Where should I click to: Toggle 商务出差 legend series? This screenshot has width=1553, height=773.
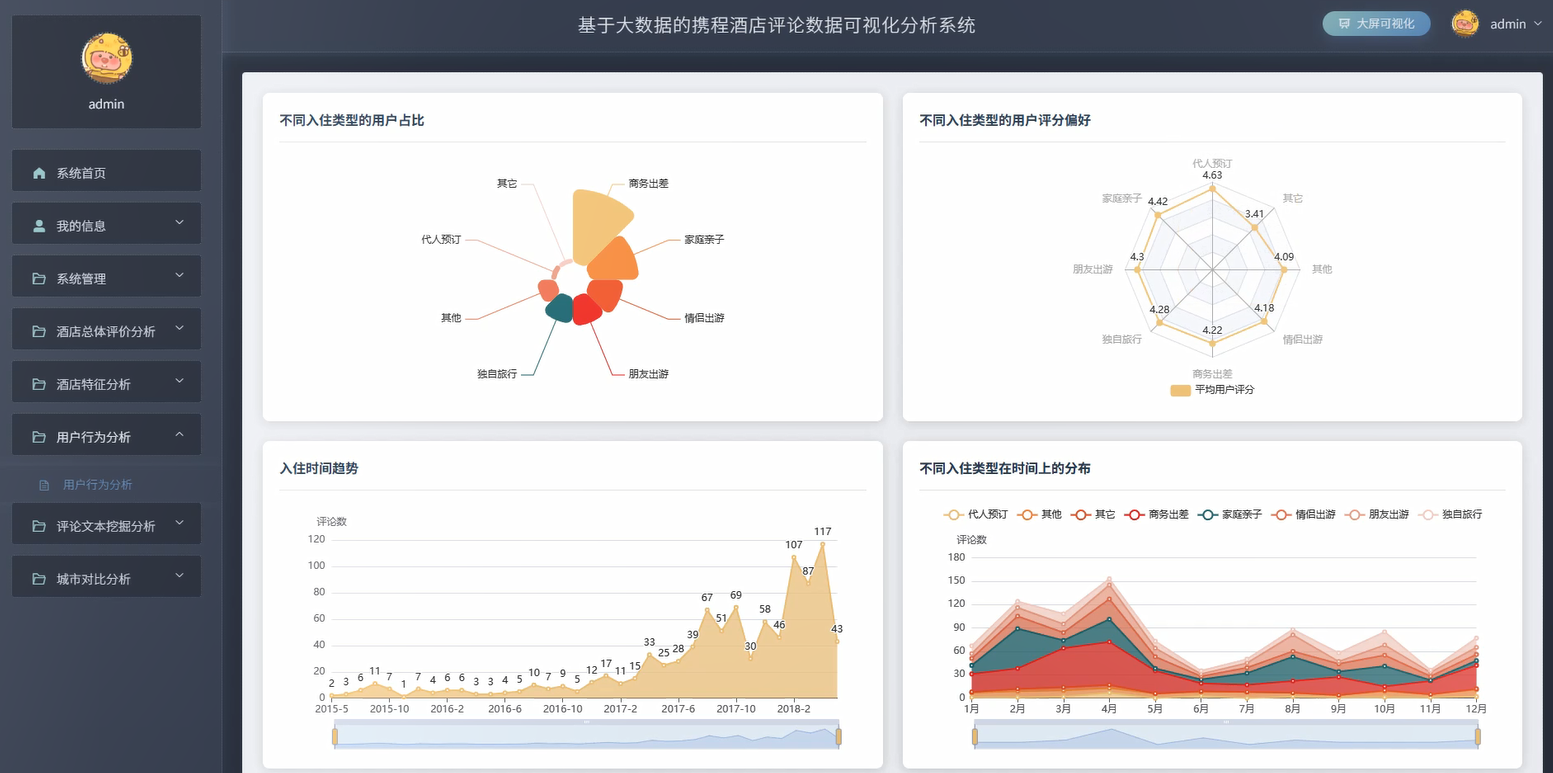1155,514
